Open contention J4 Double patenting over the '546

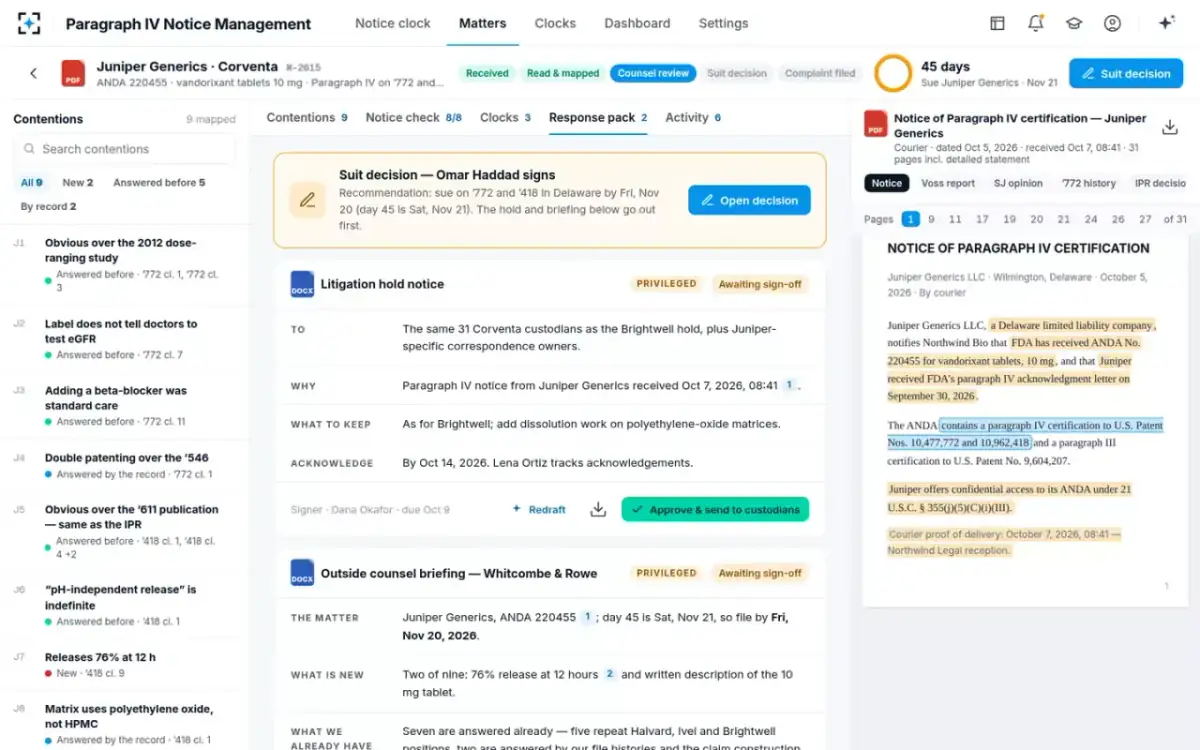(124, 466)
